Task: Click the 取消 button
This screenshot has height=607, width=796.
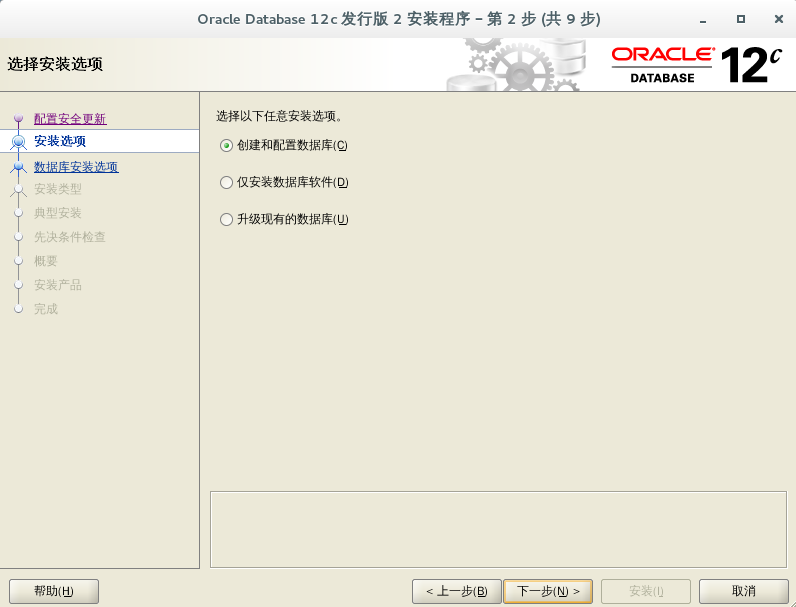Action: (x=743, y=591)
